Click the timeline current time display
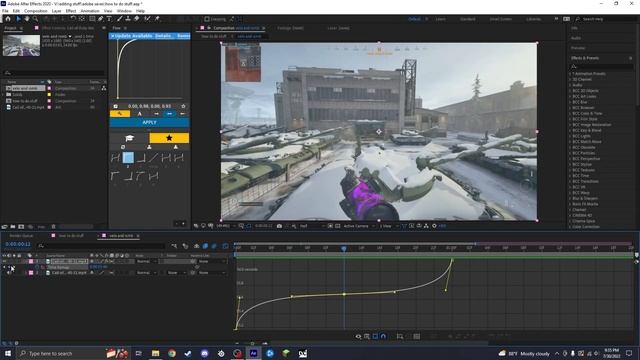 [18, 244]
